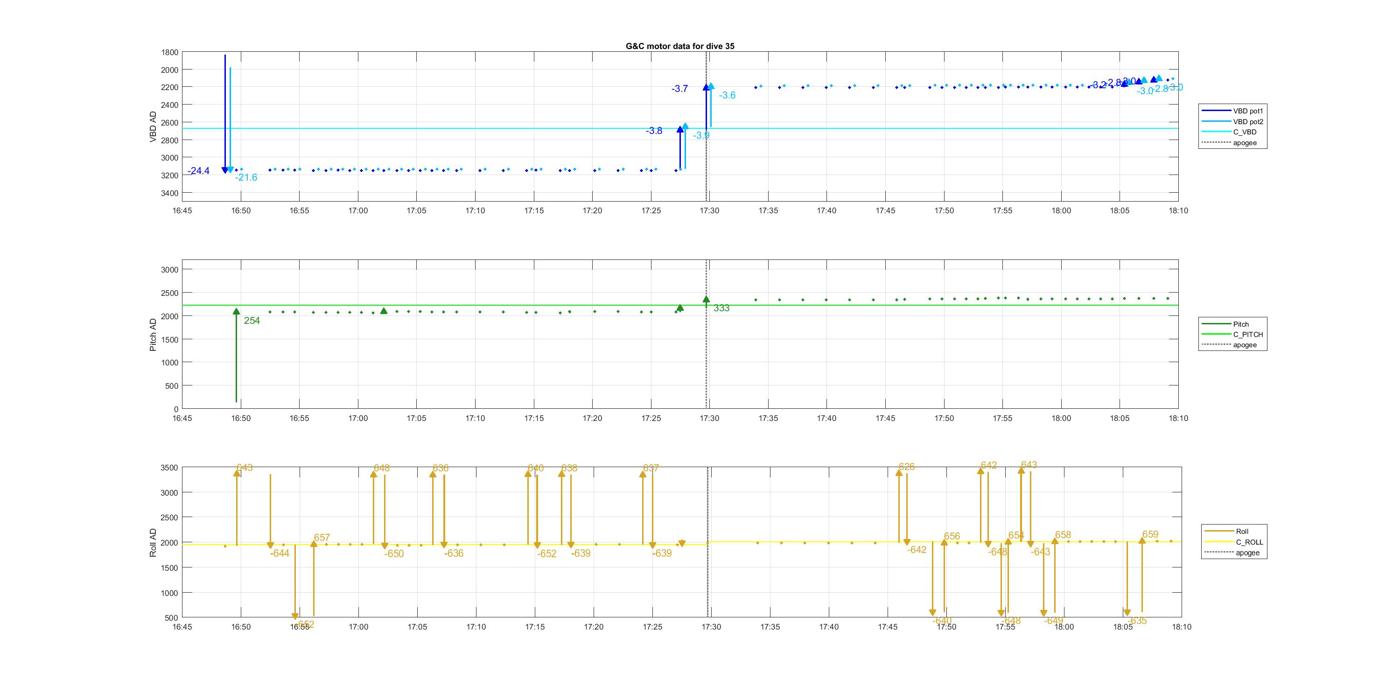Image resolution: width=1400 pixels, height=693 pixels.
Task: Click the "637" roll data label
Action: point(650,468)
